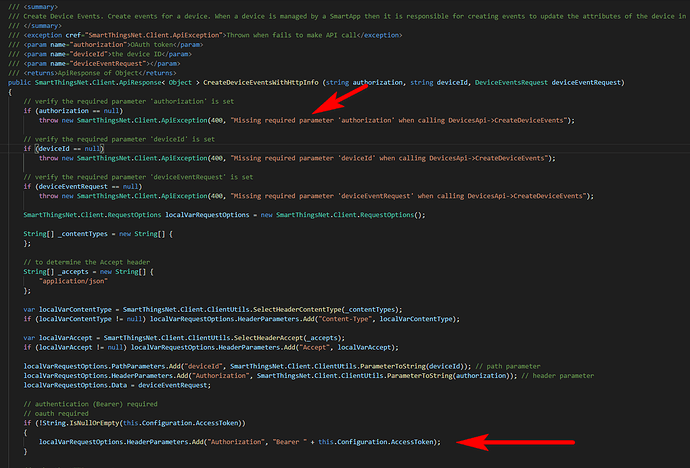
Task: Click the comment "verify the required parameter 'deviceId' is set"
Action: pos(119,139)
